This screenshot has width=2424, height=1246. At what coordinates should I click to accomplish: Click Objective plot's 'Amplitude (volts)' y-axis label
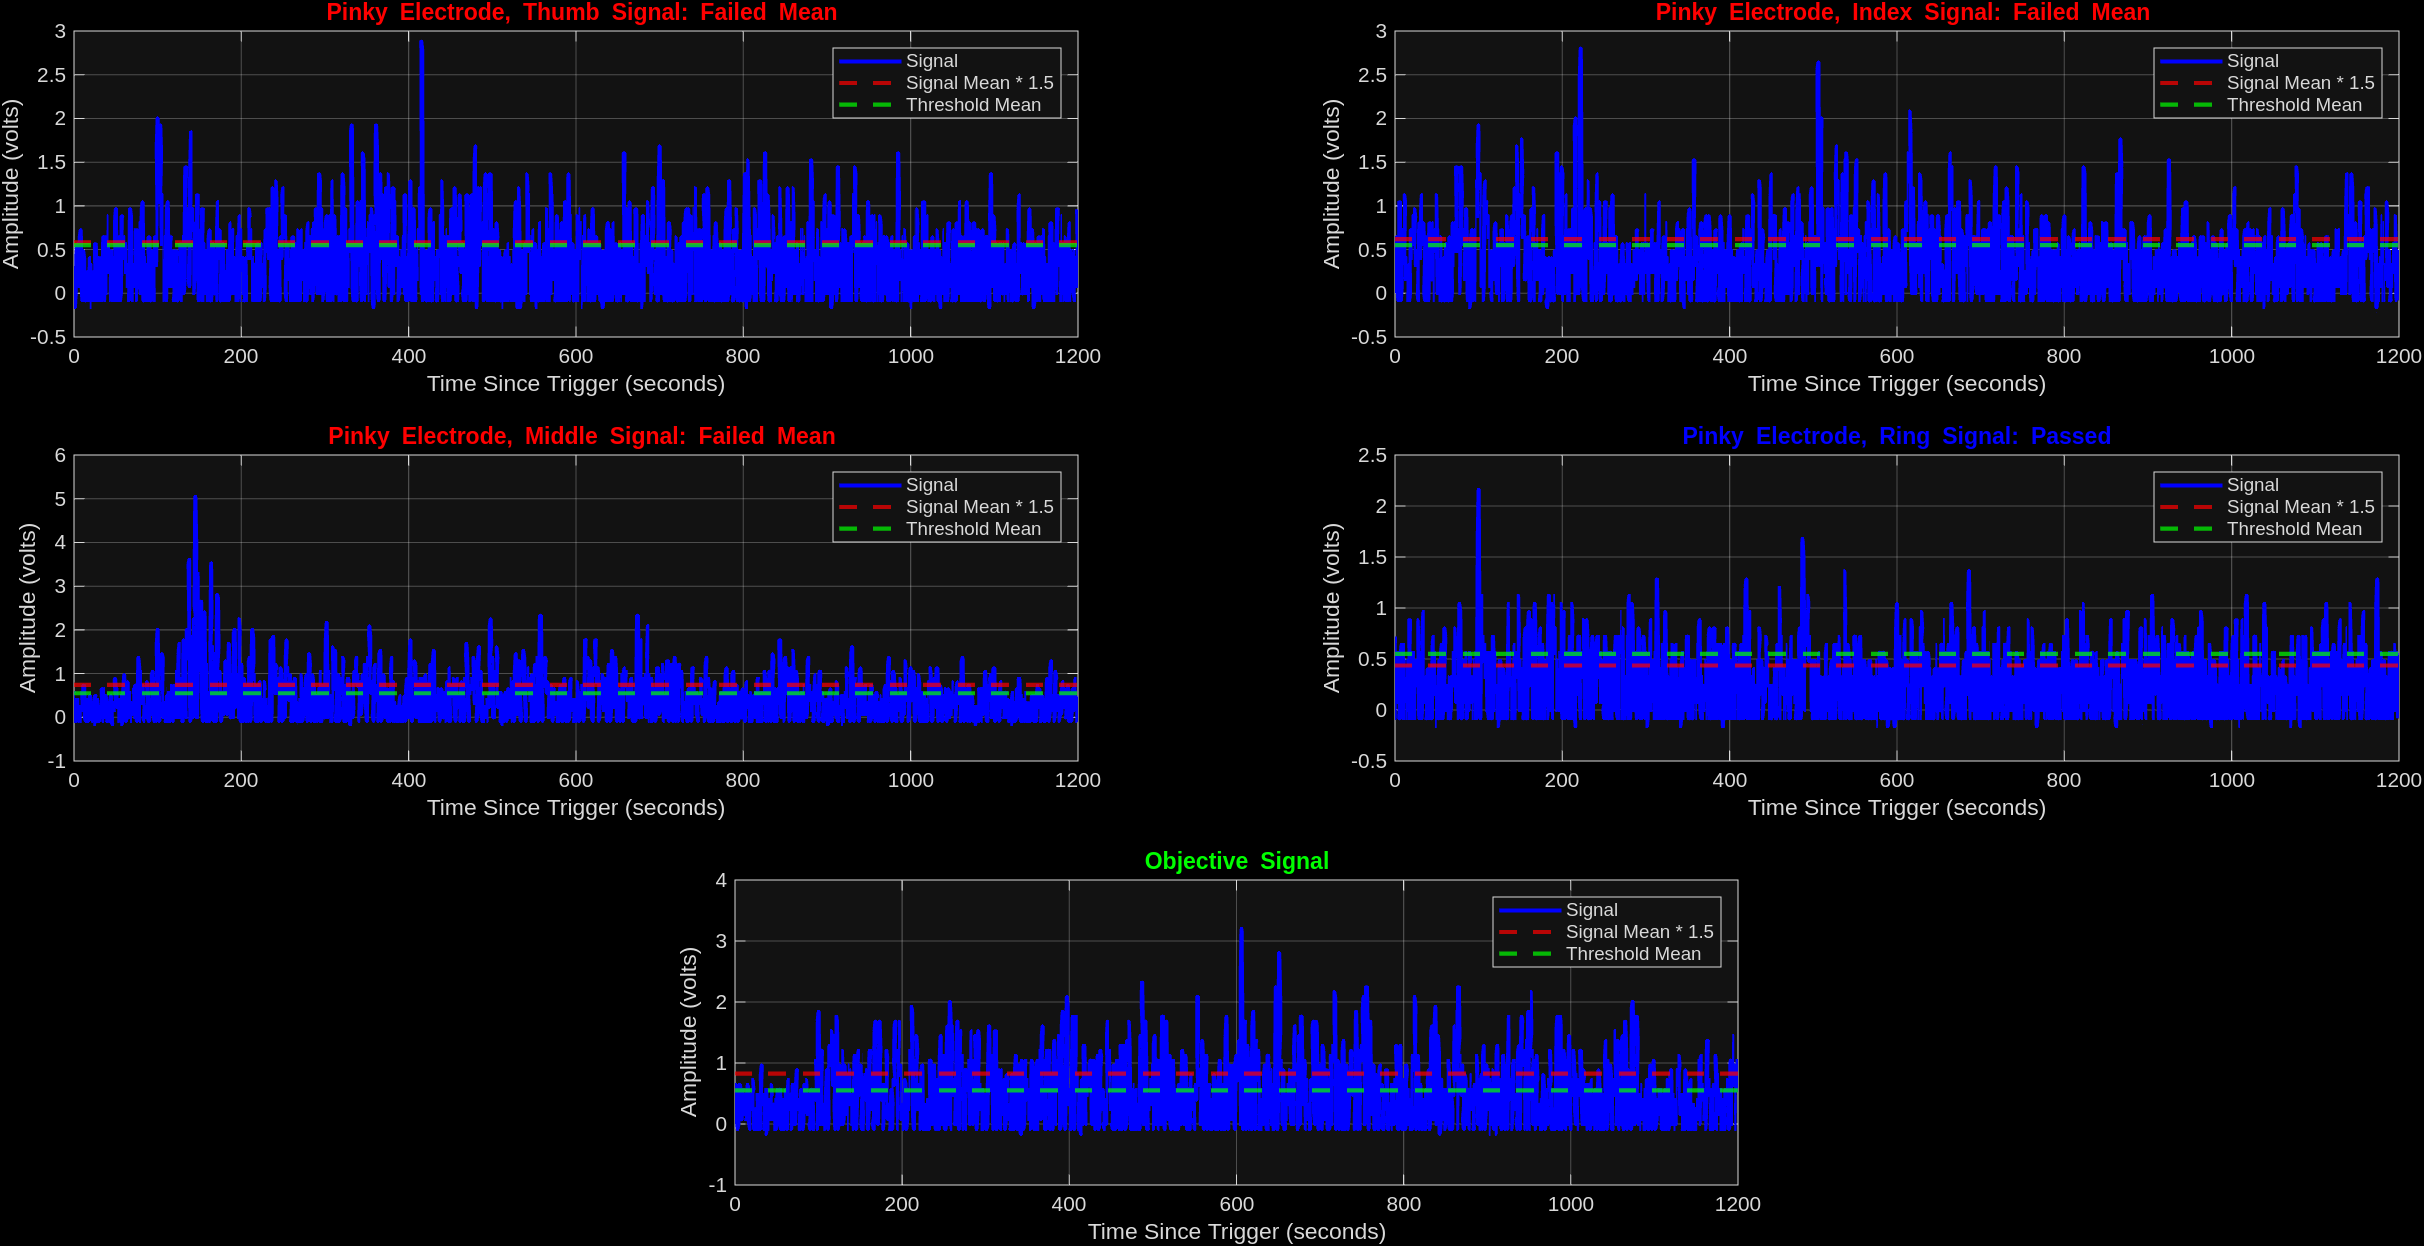(688, 1032)
